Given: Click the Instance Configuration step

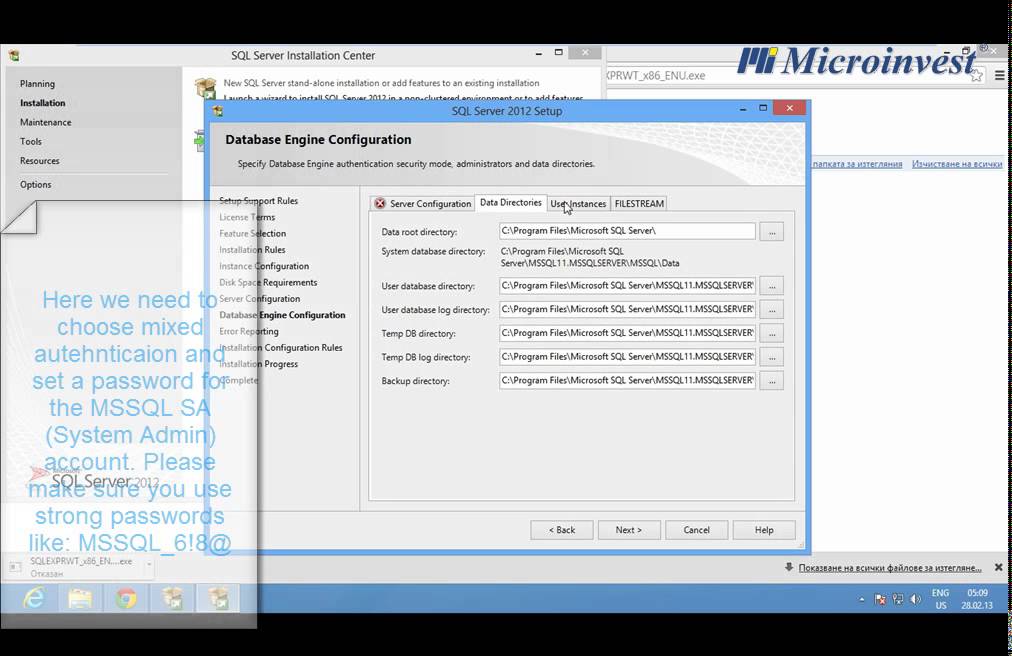Looking at the screenshot, I should click(264, 266).
